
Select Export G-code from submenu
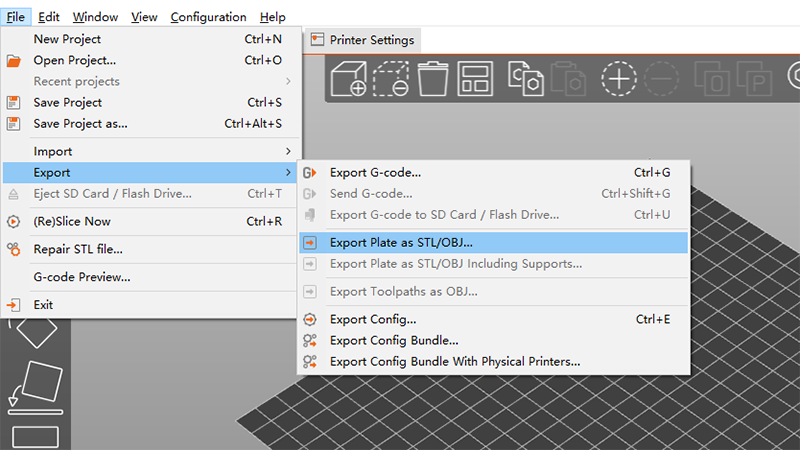(x=375, y=172)
